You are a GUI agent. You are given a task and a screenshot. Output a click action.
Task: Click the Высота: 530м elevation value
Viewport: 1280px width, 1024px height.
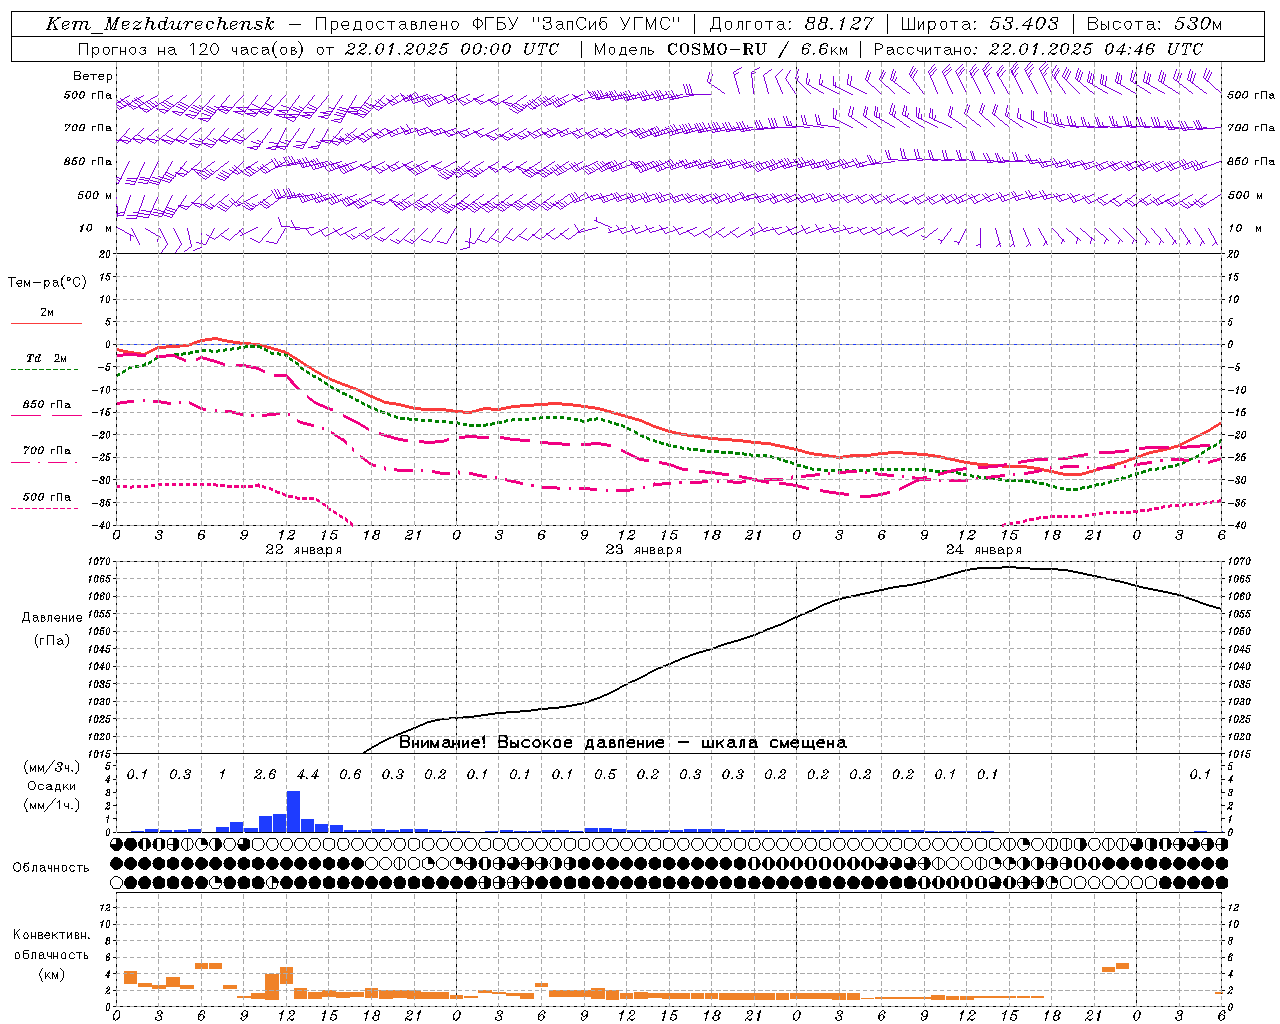point(1154,24)
